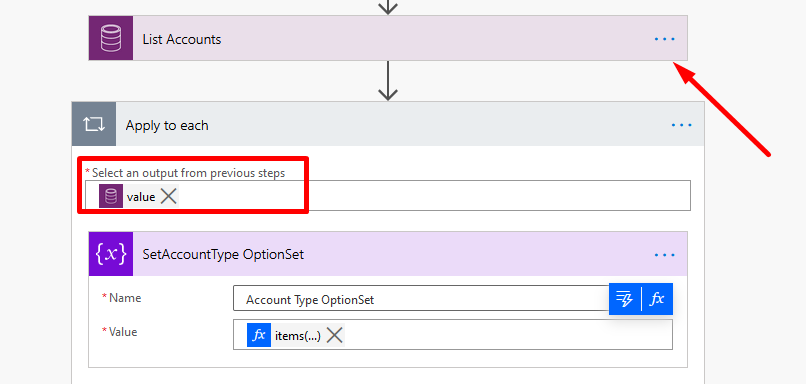Click the SetAccountType variable braces icon
Image resolution: width=806 pixels, height=384 pixels.
(111, 254)
